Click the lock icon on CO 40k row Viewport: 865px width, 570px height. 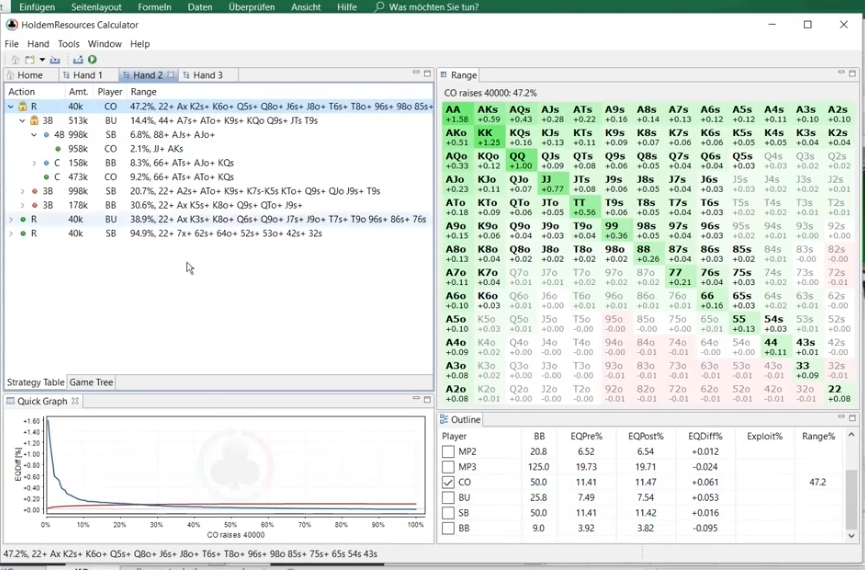[23, 106]
